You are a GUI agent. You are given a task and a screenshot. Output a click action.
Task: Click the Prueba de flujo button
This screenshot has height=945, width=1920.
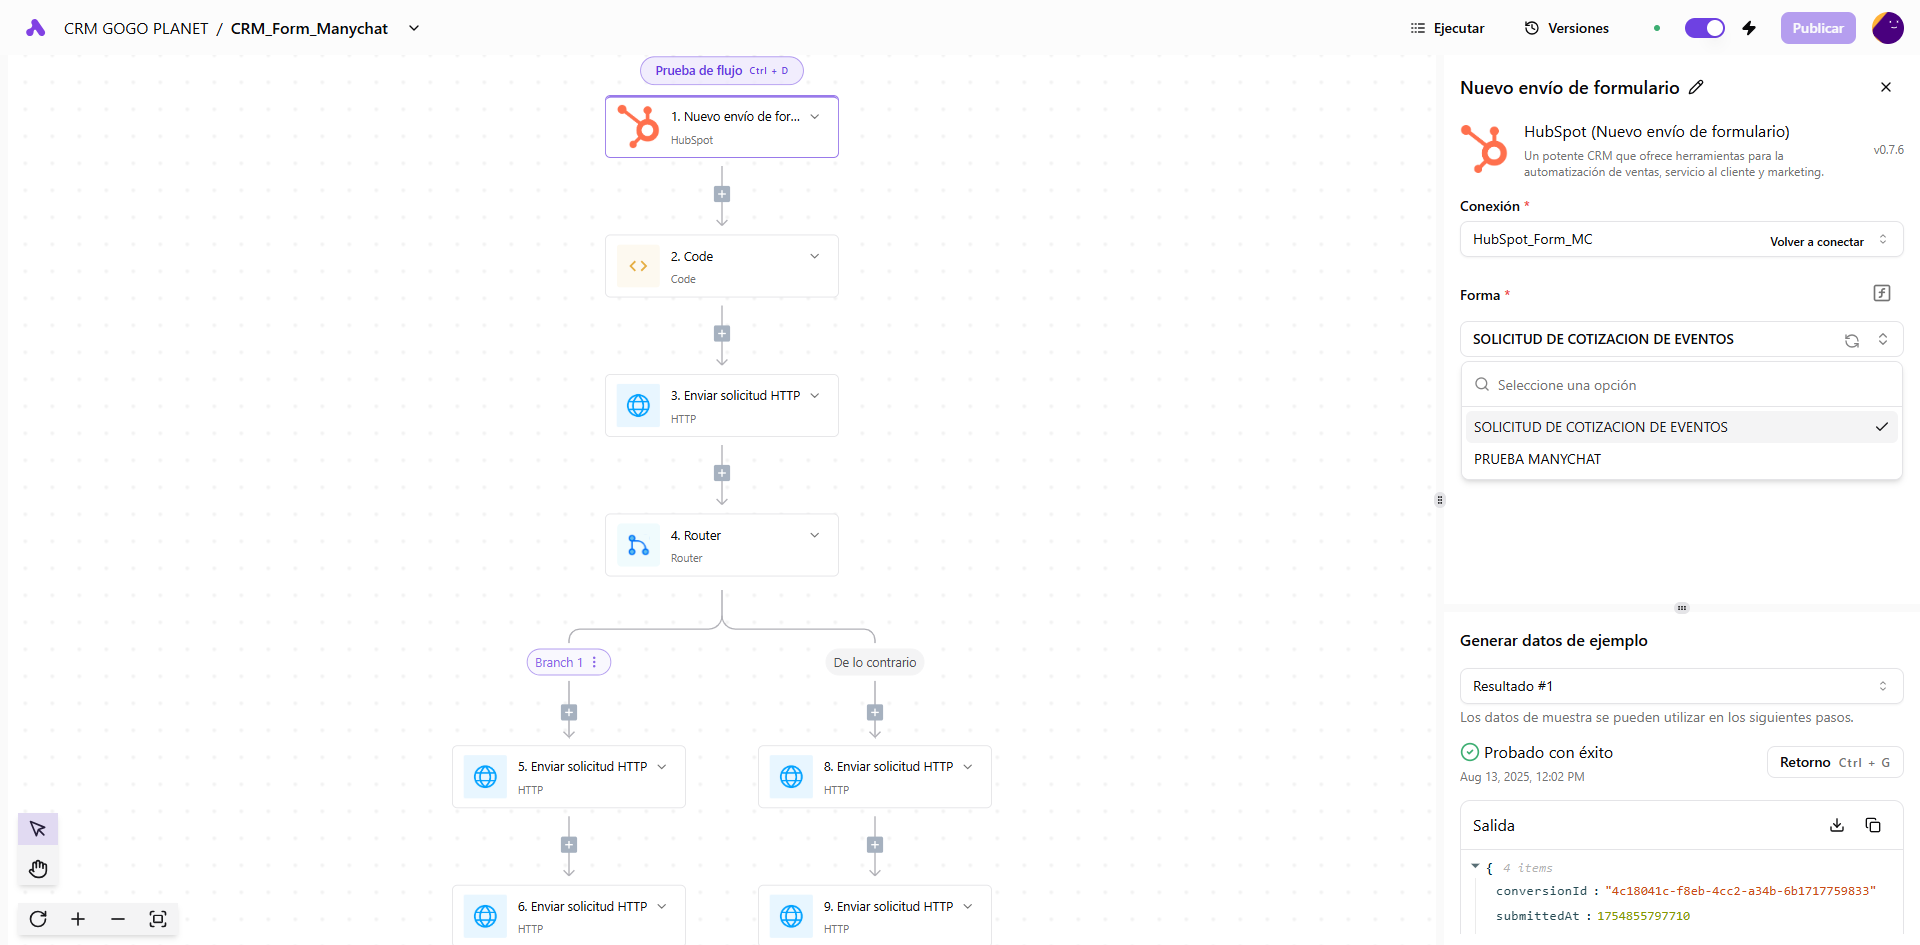pyautogui.click(x=721, y=71)
